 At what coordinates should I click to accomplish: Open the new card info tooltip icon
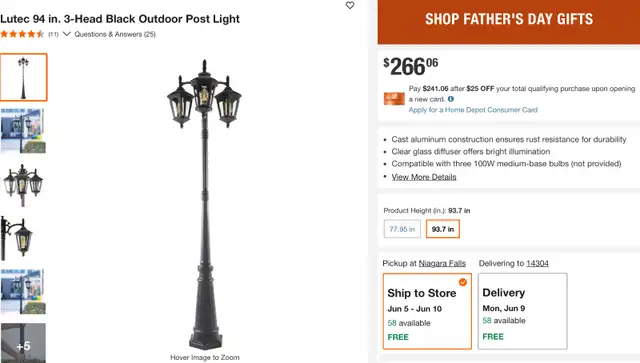coord(451,99)
